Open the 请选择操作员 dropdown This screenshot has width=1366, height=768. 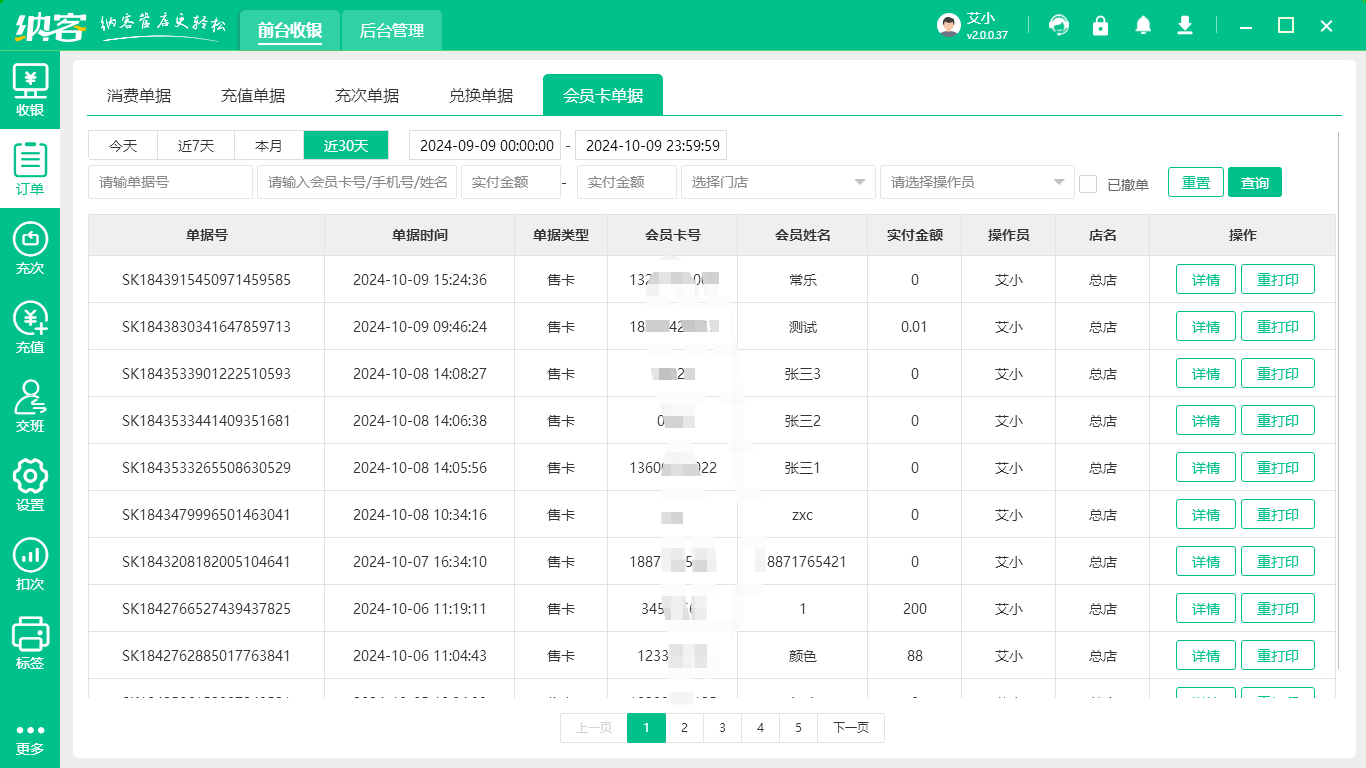pyautogui.click(x=977, y=182)
